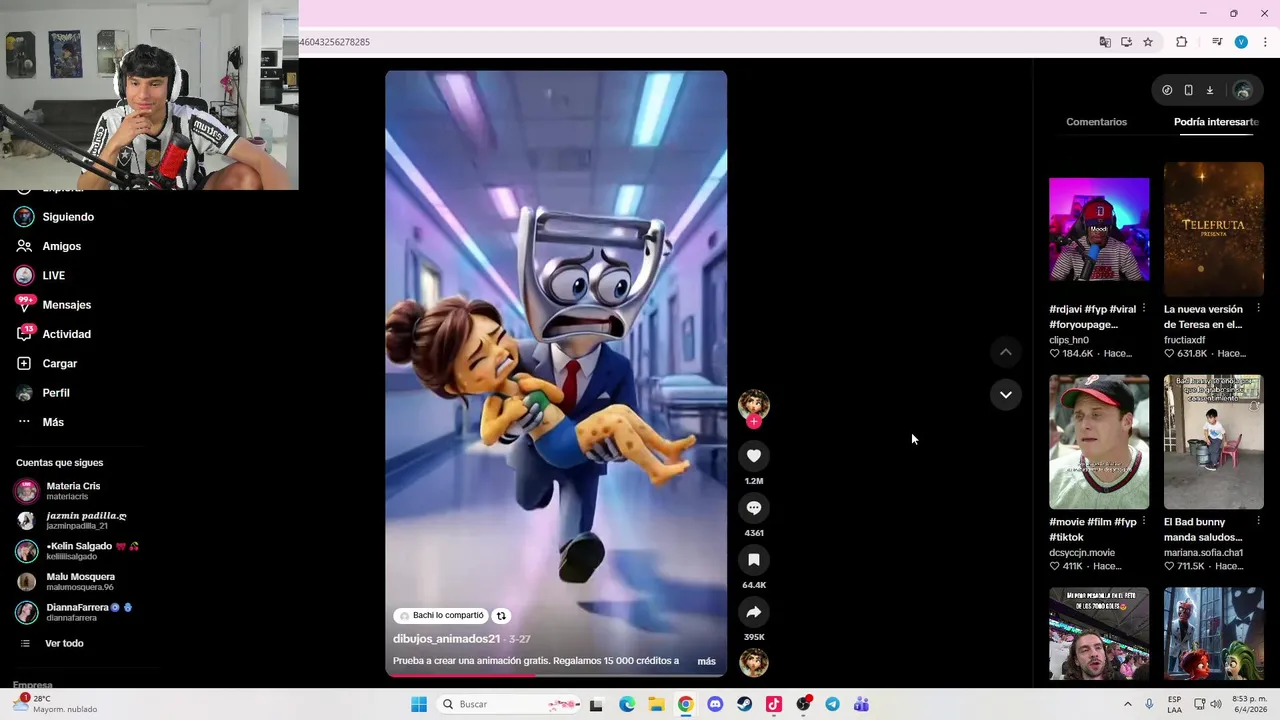Open the taskbar clock and date

click(x=1250, y=704)
